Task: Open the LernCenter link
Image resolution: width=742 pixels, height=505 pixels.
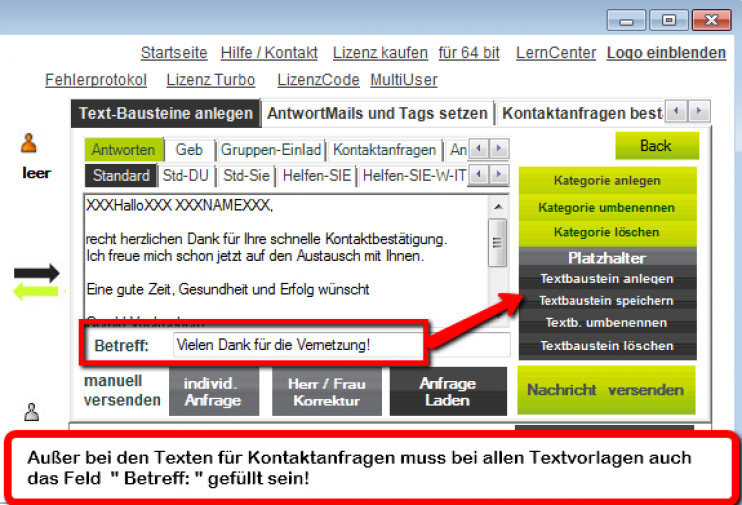Action: pos(556,53)
